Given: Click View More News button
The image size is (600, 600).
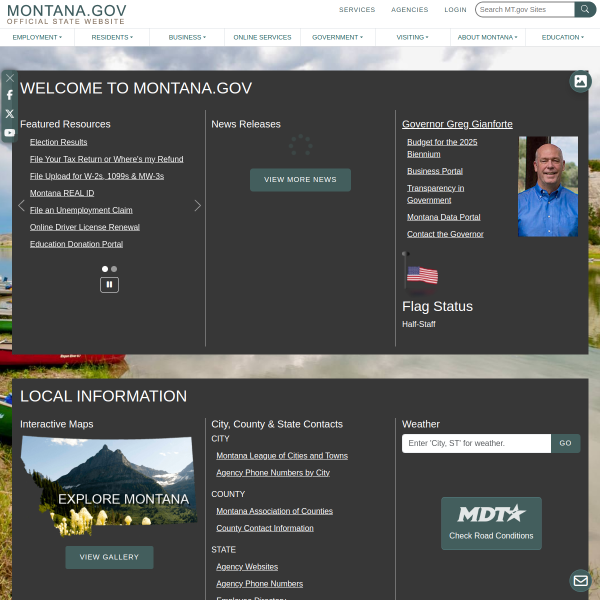Looking at the screenshot, I should [300, 180].
